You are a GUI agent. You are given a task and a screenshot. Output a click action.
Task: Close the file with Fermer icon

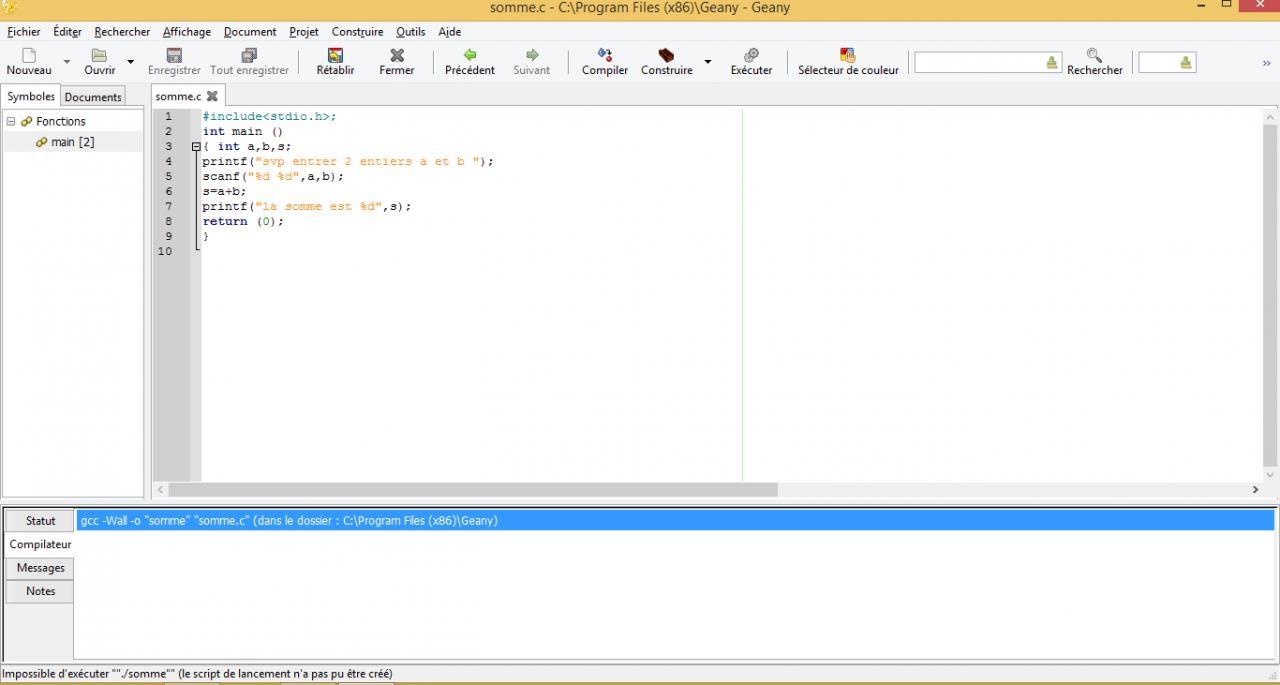(397, 56)
